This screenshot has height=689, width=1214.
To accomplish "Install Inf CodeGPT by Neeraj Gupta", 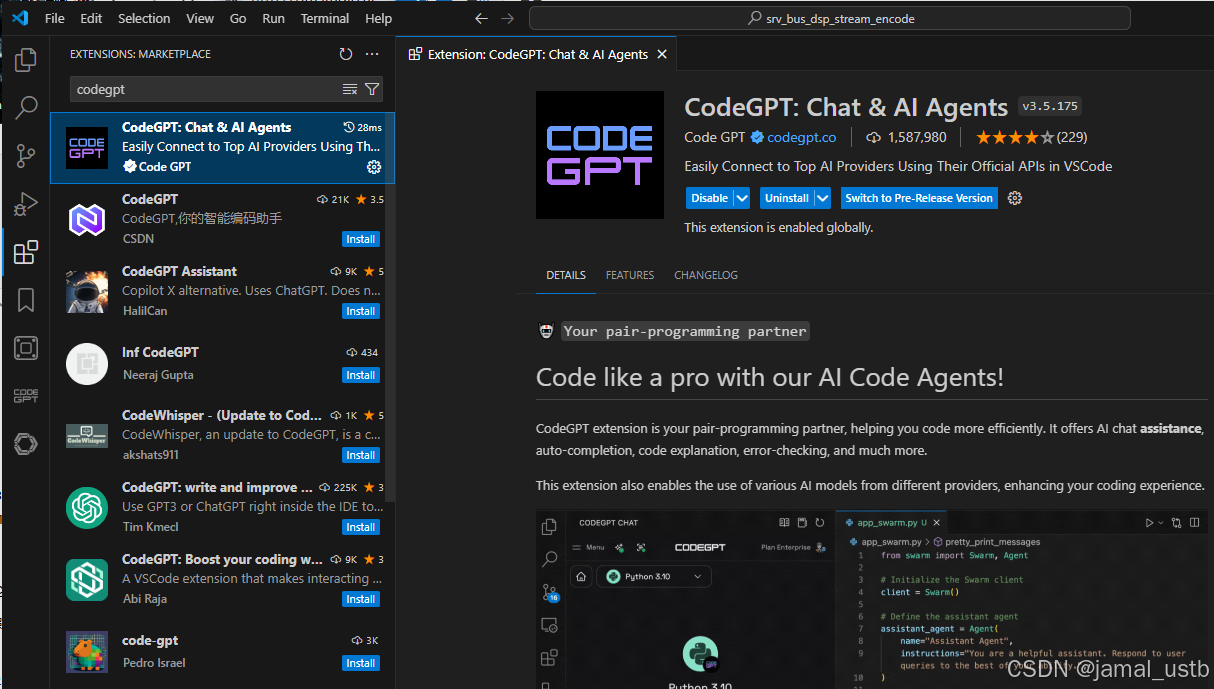I will pos(360,375).
